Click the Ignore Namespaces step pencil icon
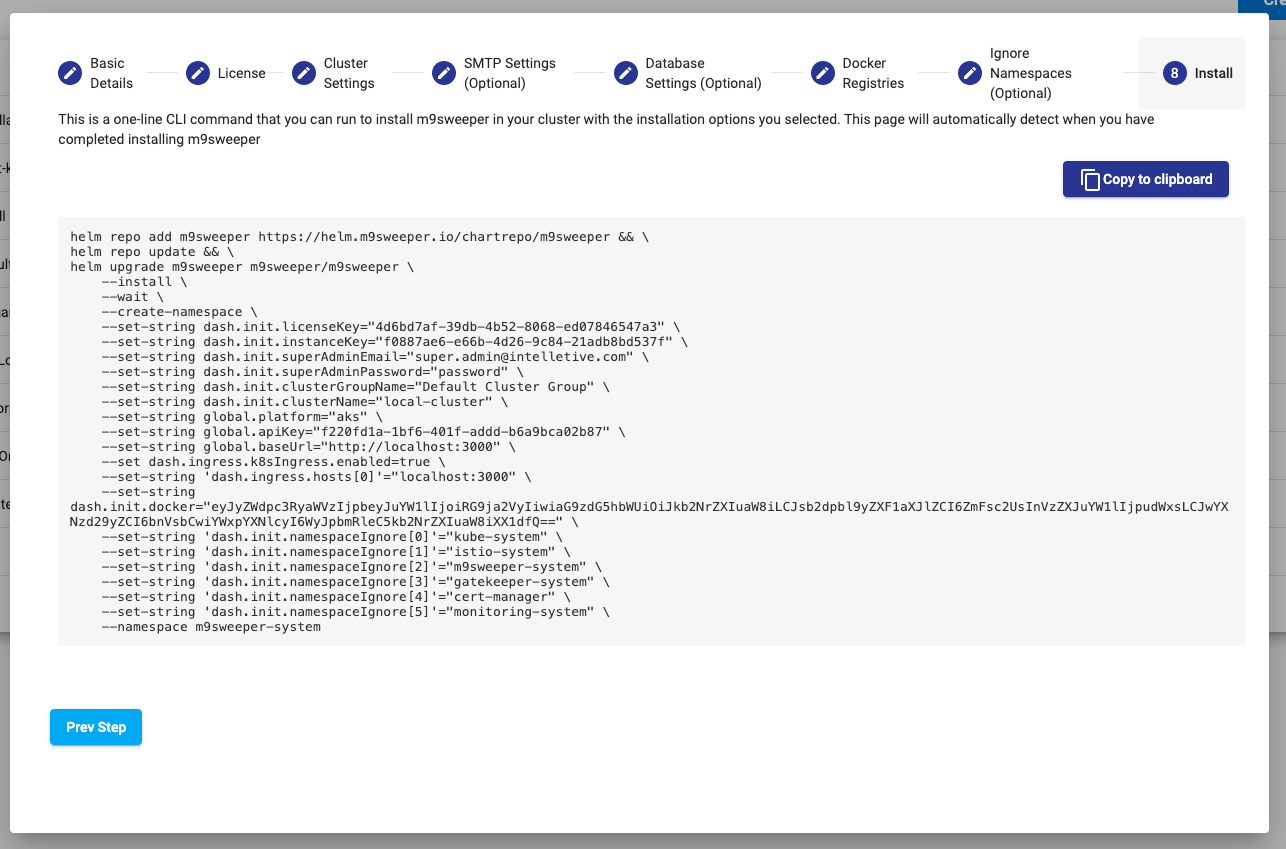The width and height of the screenshot is (1286, 849). 968,73
